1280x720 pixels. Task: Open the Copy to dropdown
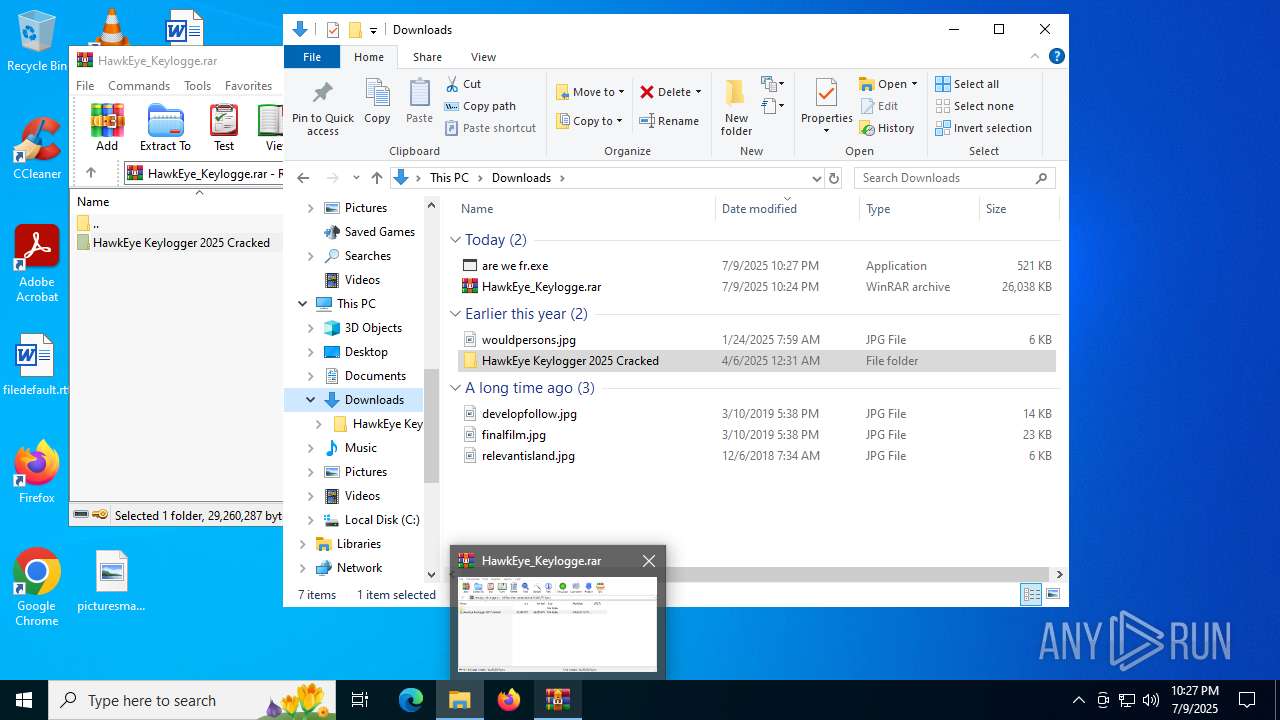click(590, 121)
